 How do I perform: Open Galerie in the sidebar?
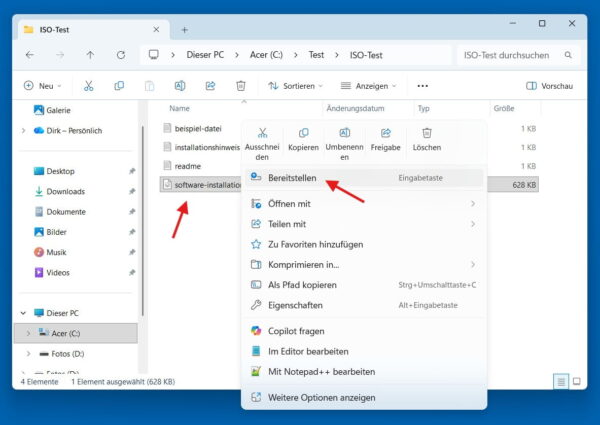point(52,110)
